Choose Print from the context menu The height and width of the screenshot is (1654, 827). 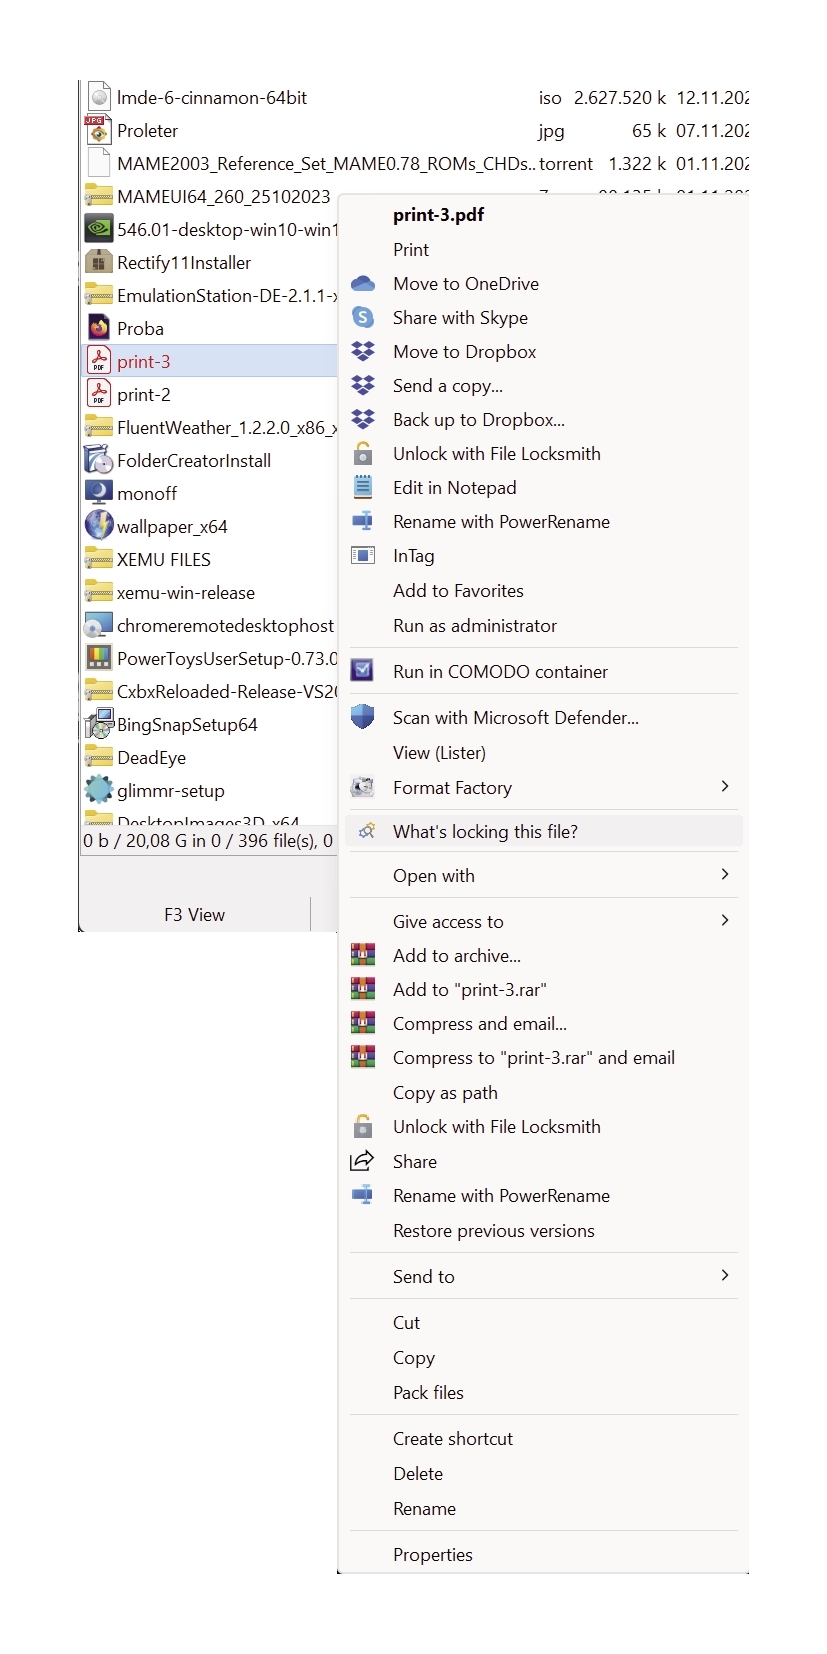[411, 250]
